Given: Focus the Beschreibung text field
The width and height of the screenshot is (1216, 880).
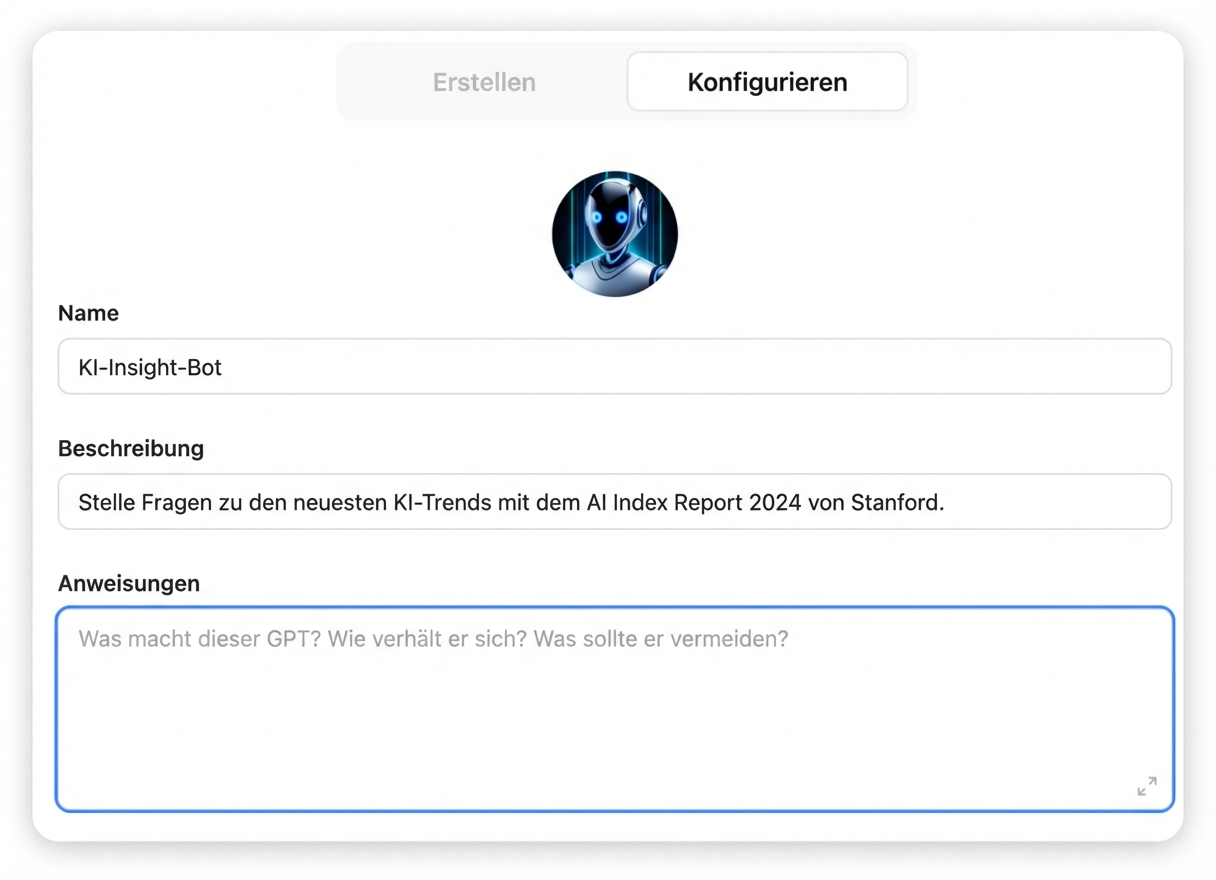Looking at the screenshot, I should pos(614,502).
